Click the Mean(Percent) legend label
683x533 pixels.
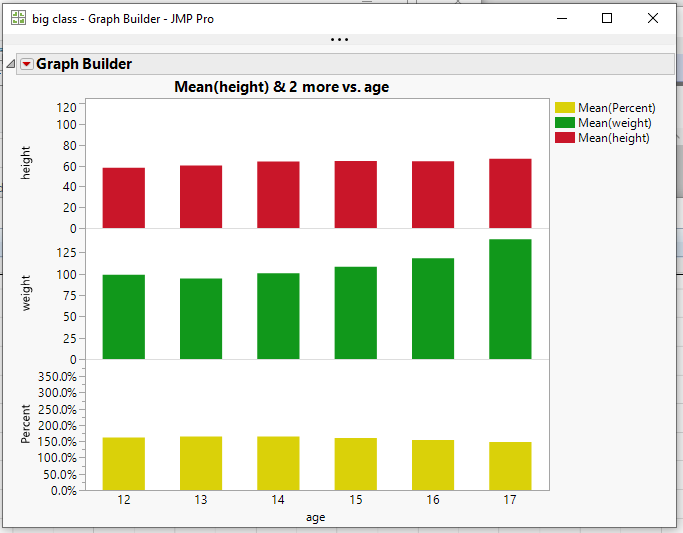[616, 108]
